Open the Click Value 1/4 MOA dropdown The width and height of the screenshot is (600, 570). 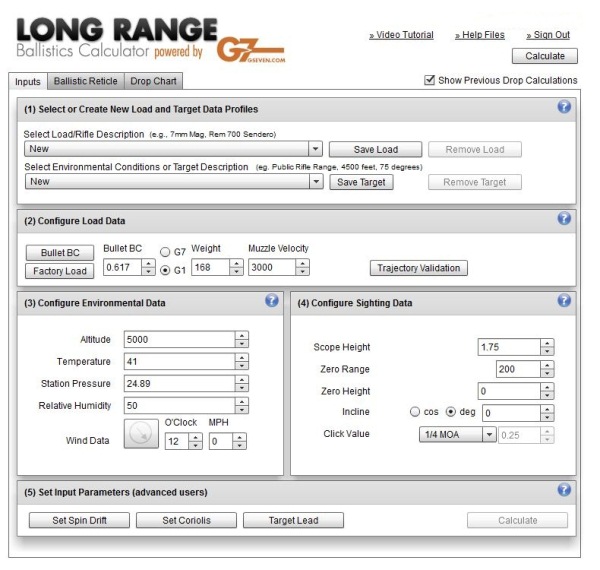489,435
